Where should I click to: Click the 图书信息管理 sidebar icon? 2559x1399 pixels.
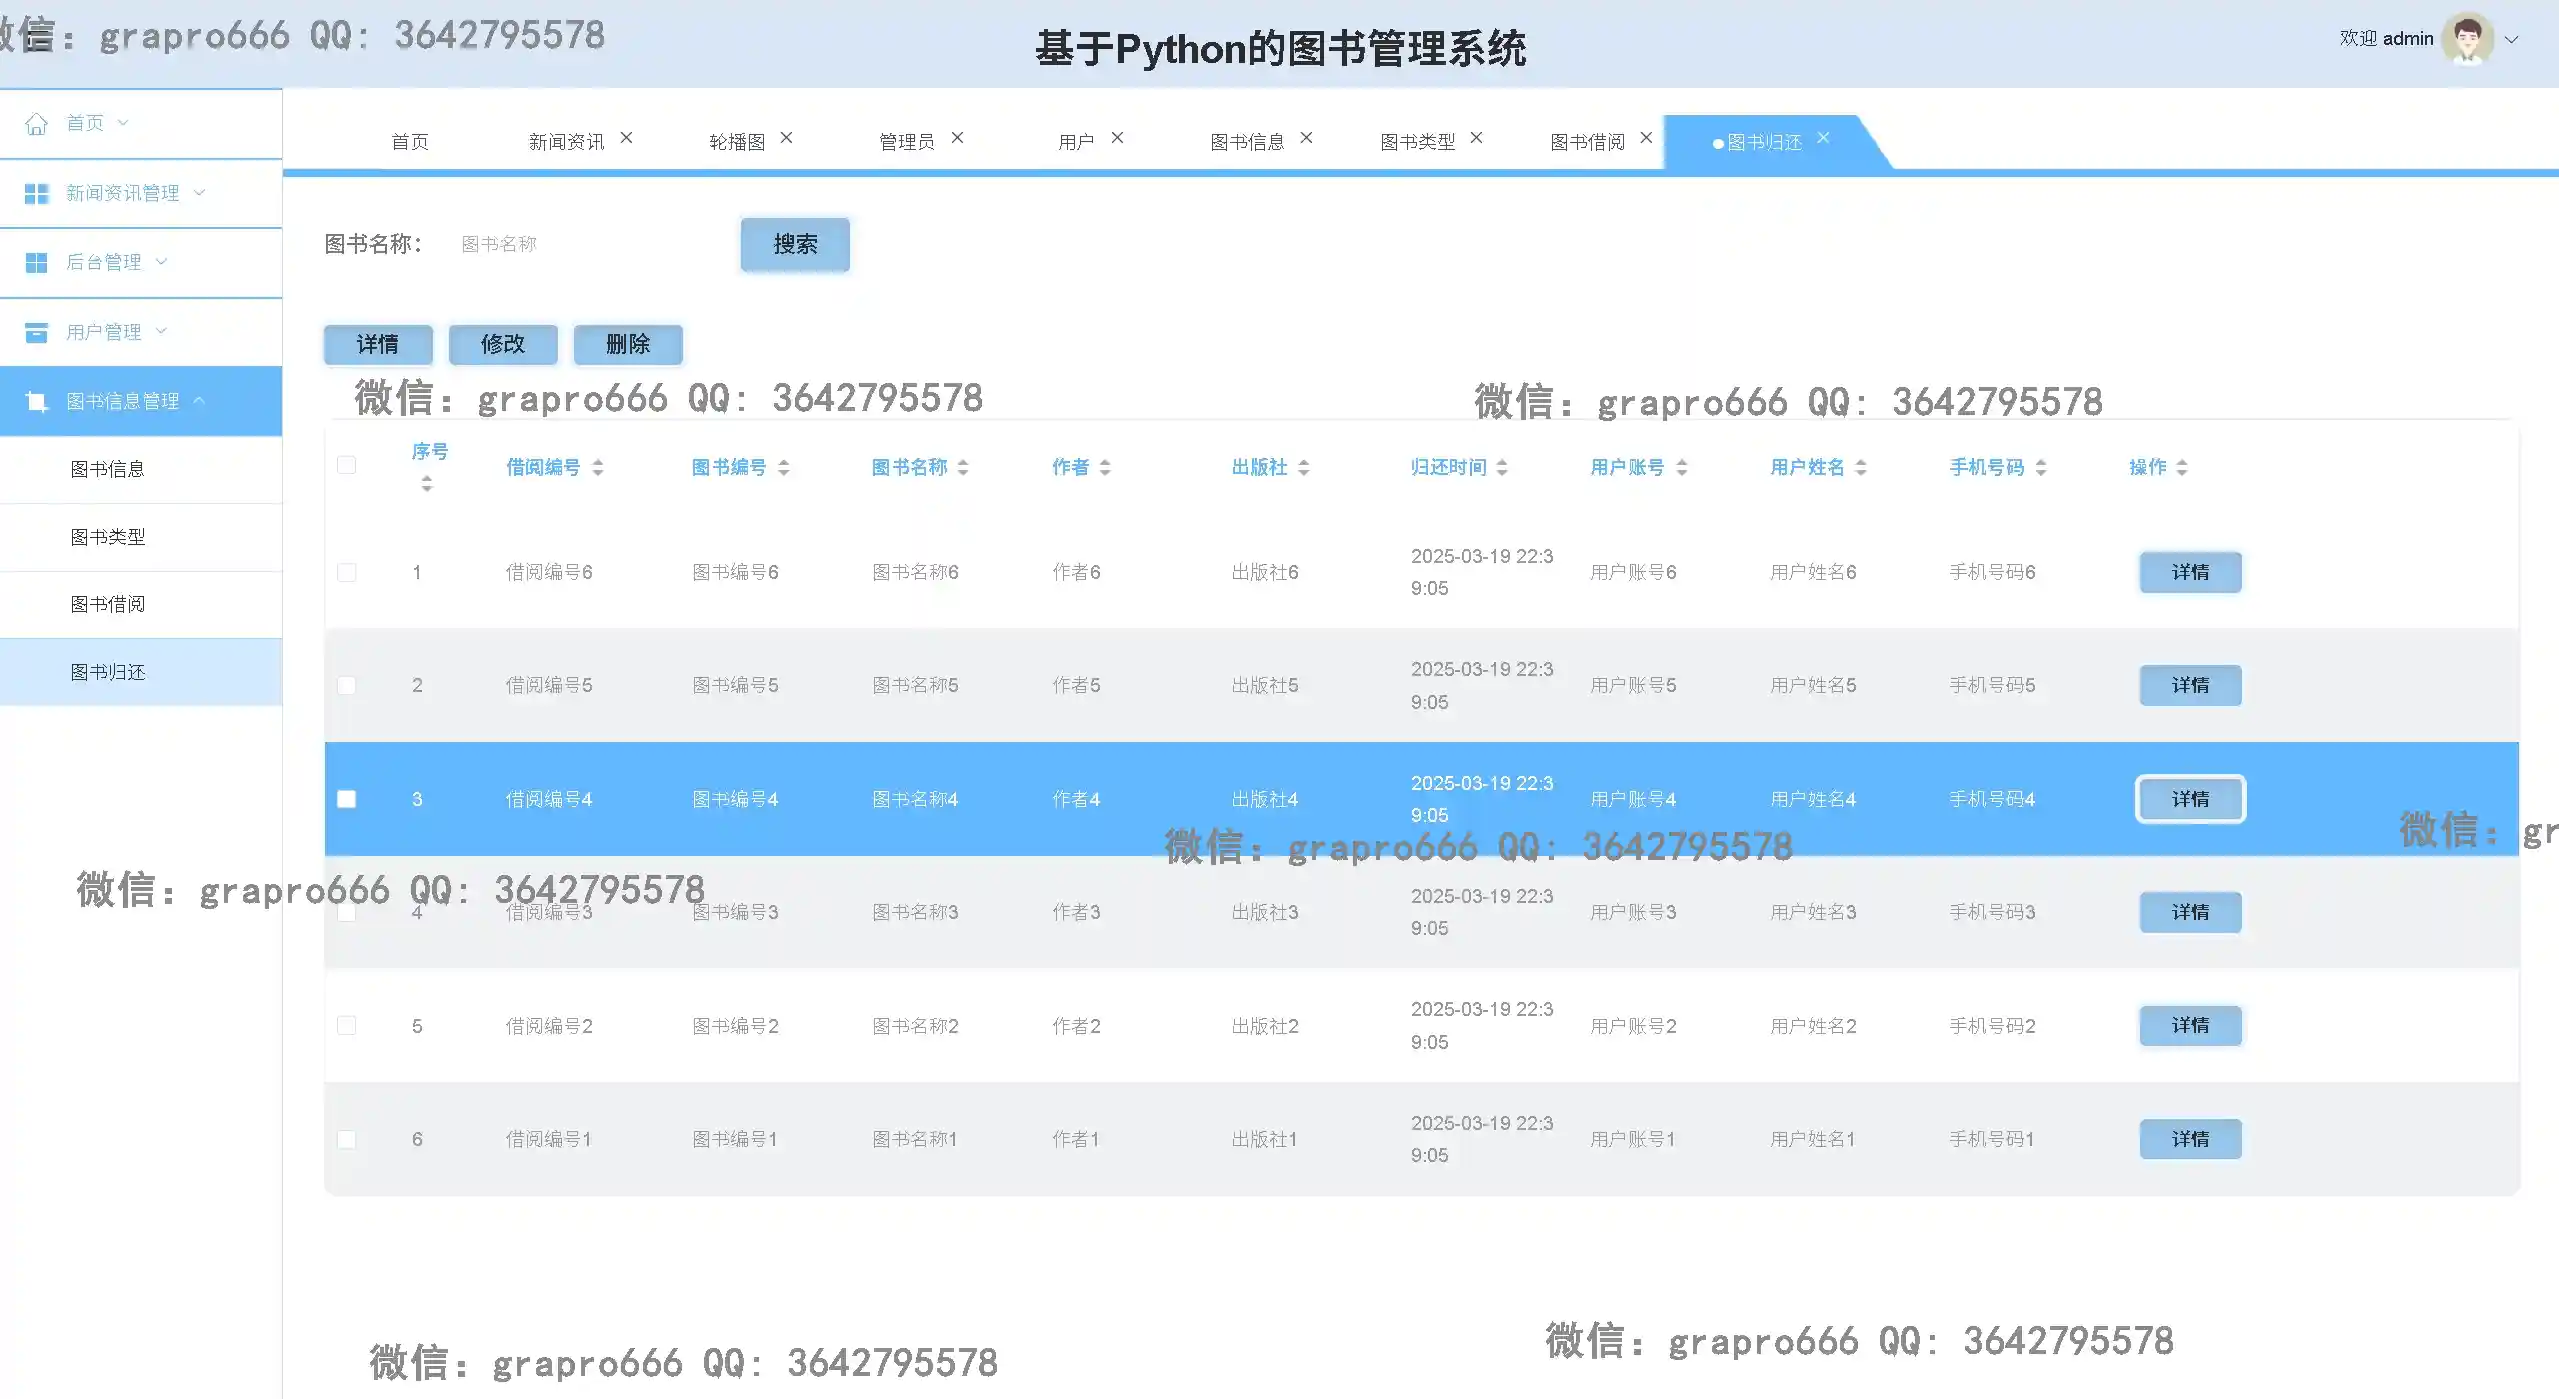(37, 402)
